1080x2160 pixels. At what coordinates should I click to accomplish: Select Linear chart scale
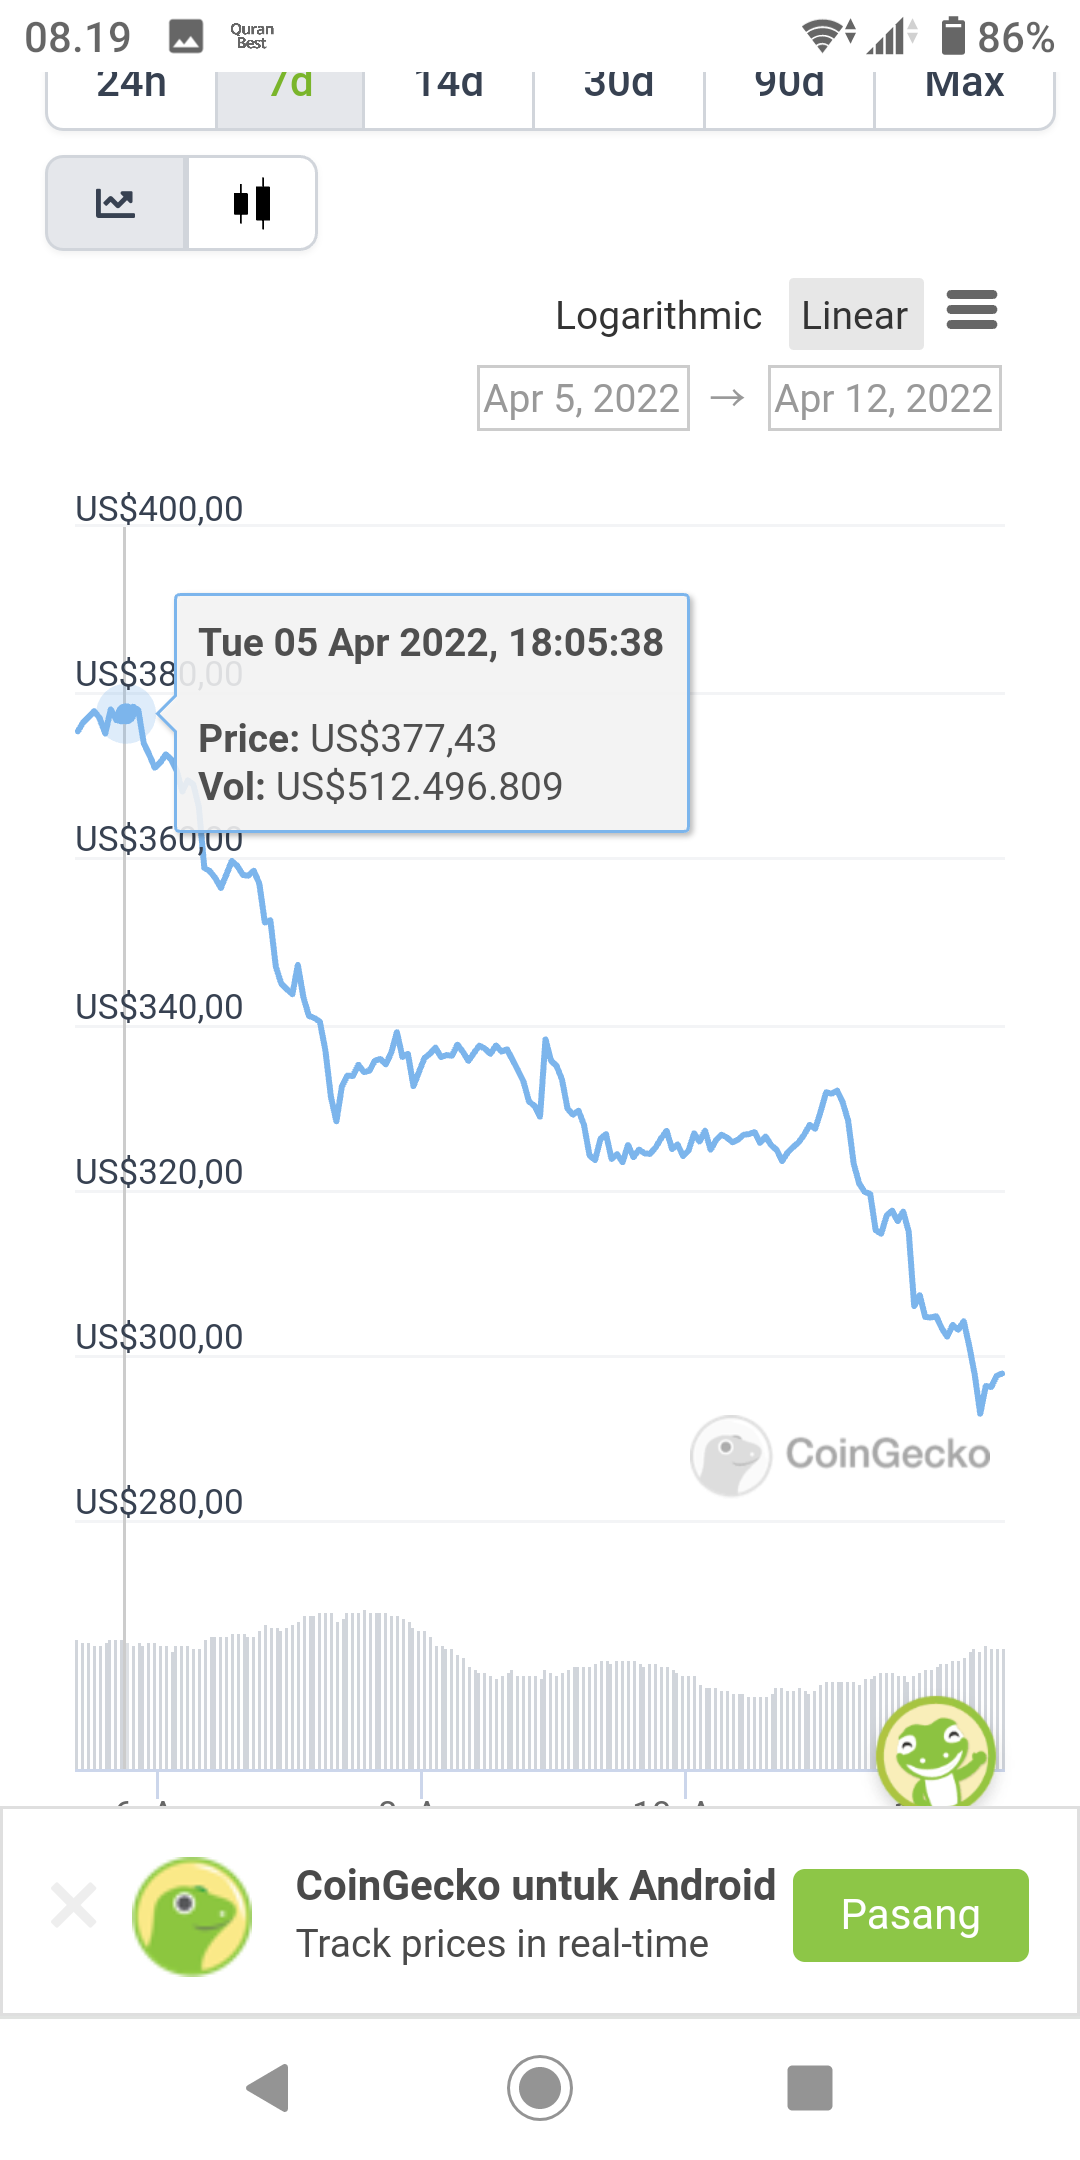coord(855,314)
